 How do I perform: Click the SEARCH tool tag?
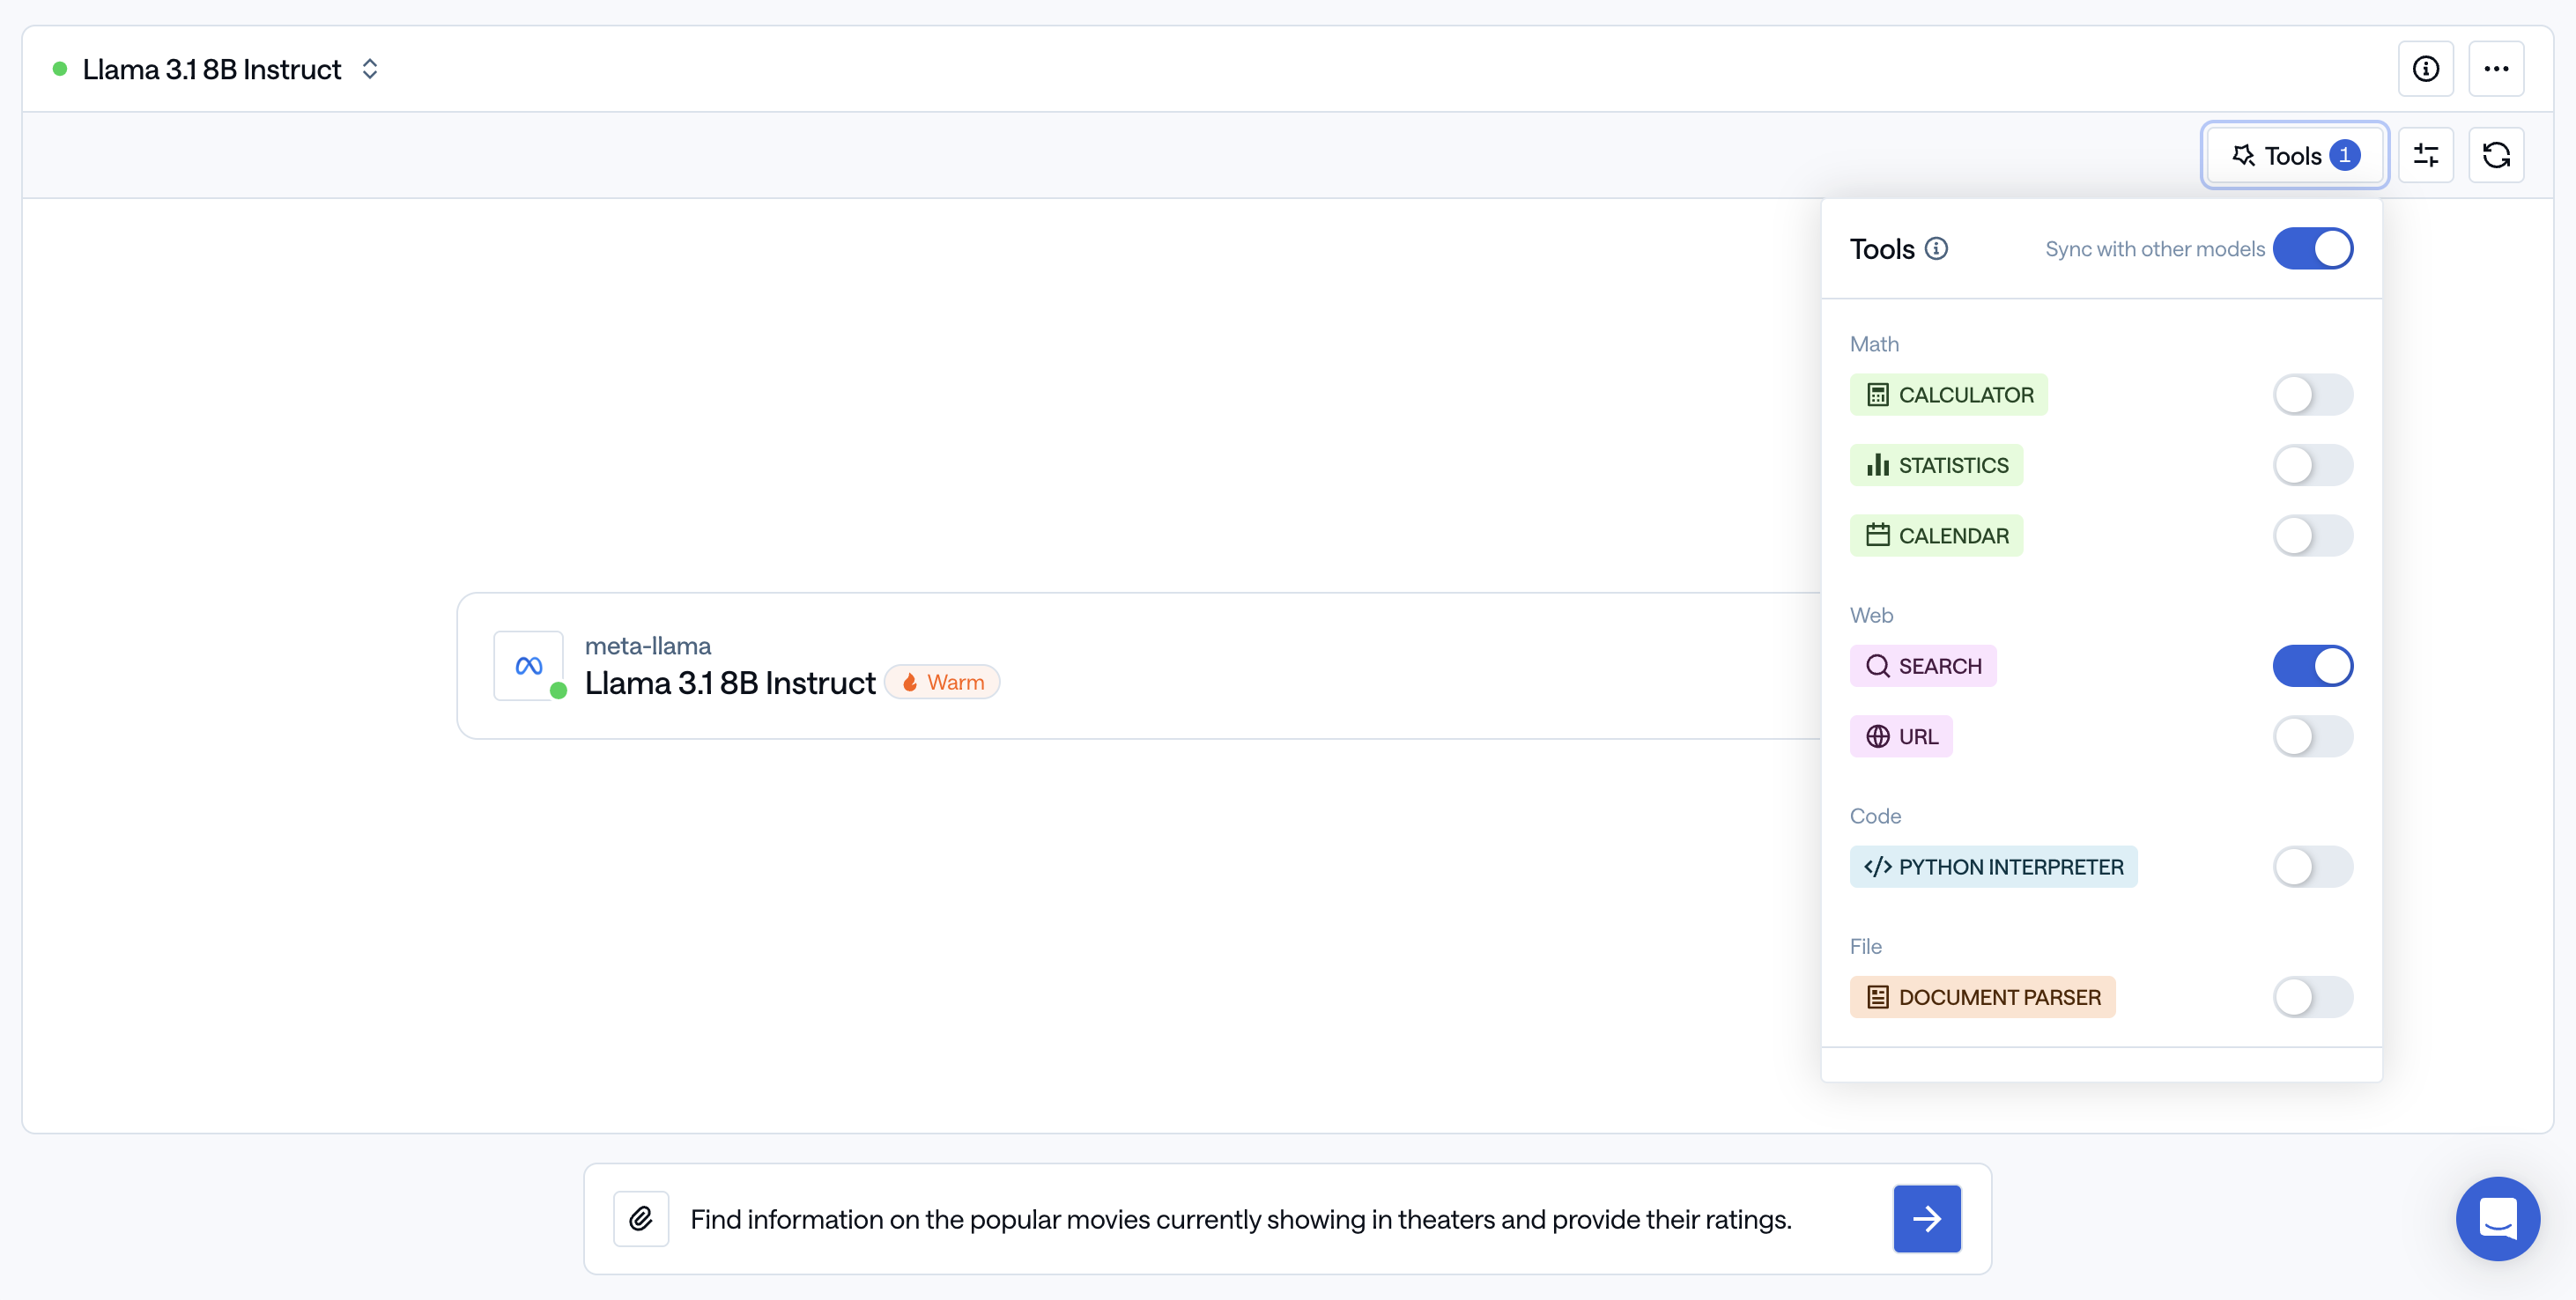pyautogui.click(x=1923, y=666)
